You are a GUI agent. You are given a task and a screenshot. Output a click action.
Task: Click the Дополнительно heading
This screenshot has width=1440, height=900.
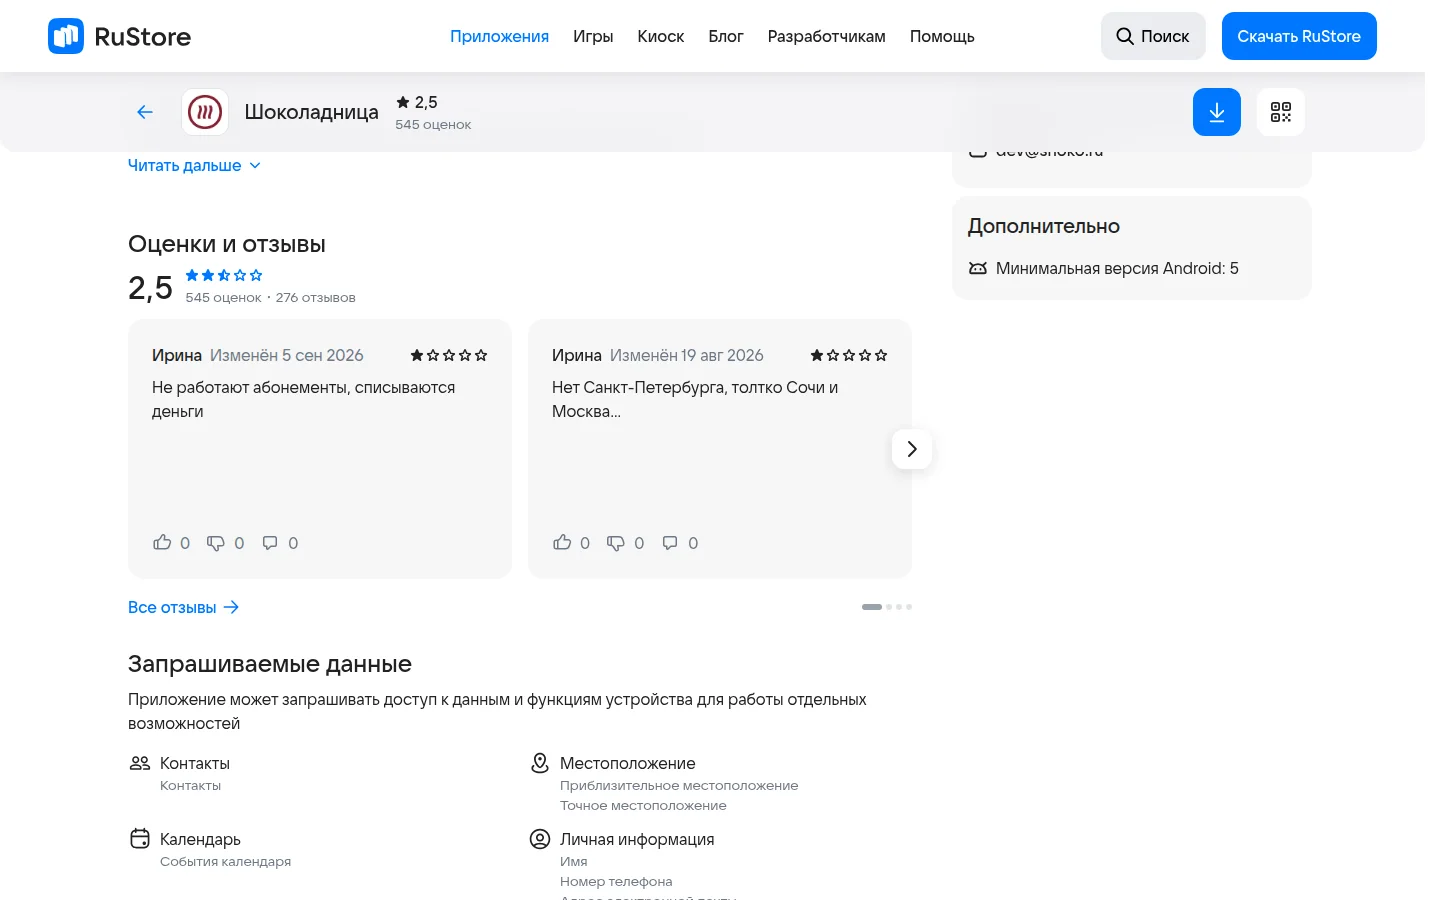click(x=1044, y=226)
